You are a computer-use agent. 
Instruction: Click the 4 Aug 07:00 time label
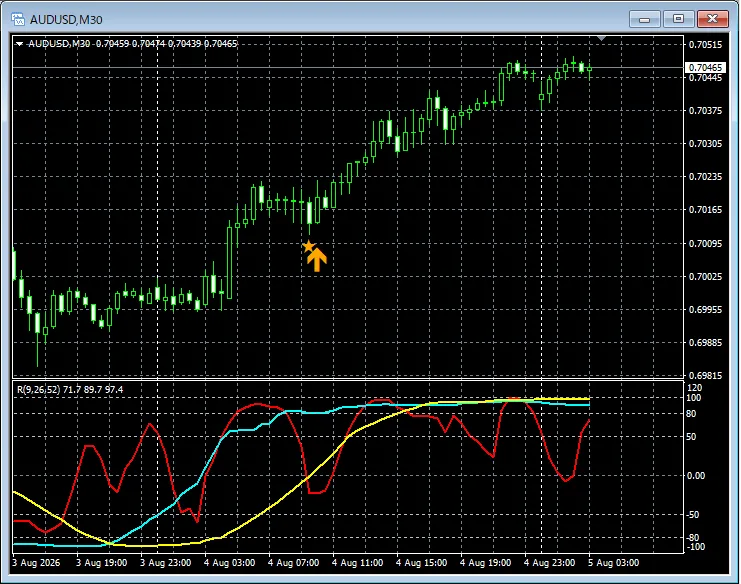(x=293, y=563)
